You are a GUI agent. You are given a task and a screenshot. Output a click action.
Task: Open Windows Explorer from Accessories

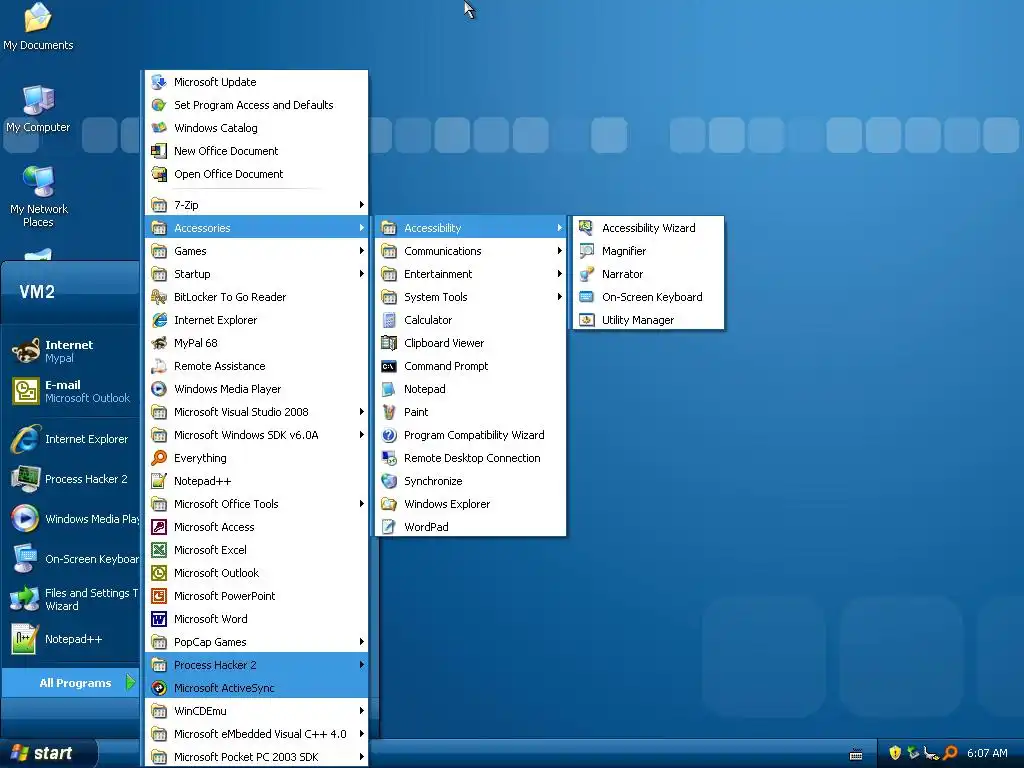470,504
